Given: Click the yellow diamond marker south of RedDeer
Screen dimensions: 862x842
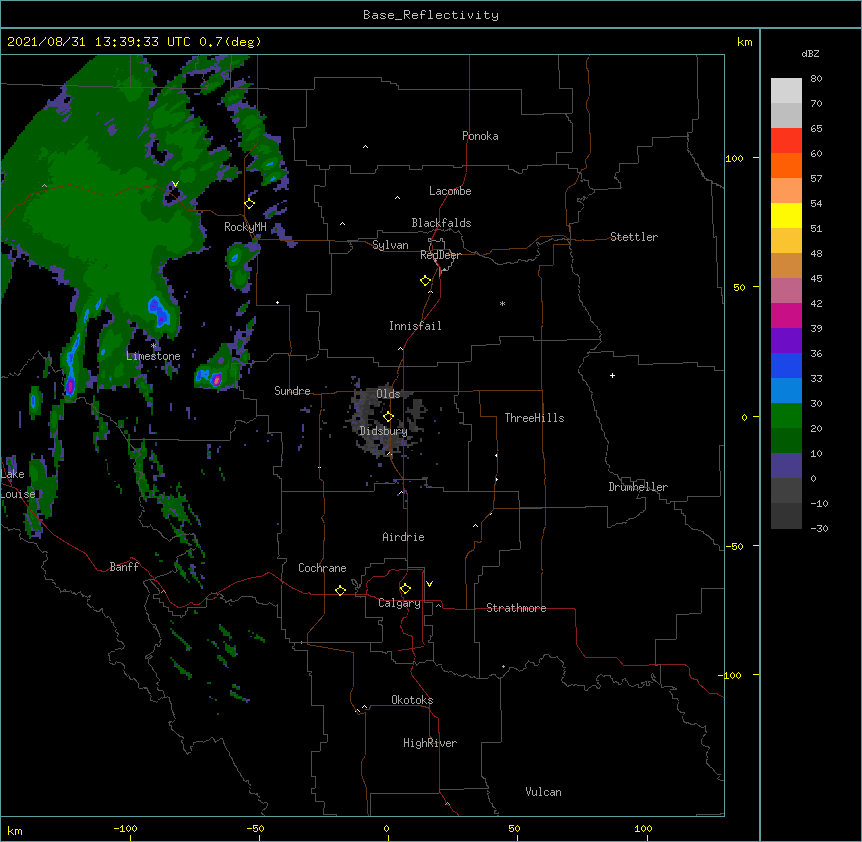Looking at the screenshot, I should [426, 281].
